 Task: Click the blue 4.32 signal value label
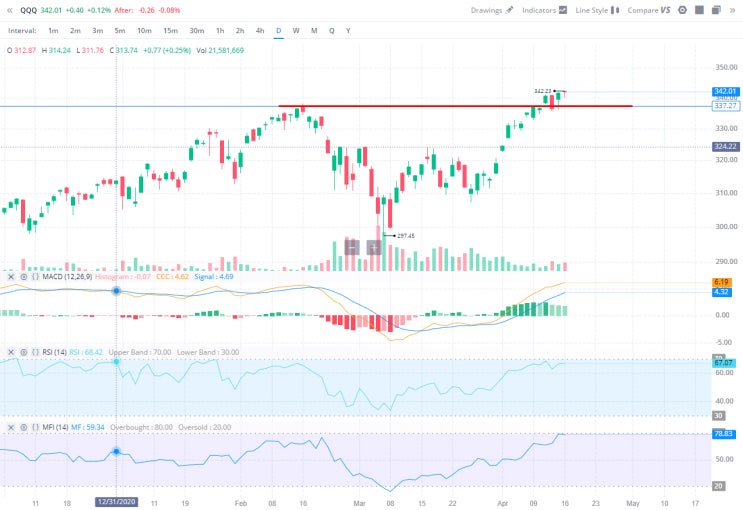pos(722,292)
